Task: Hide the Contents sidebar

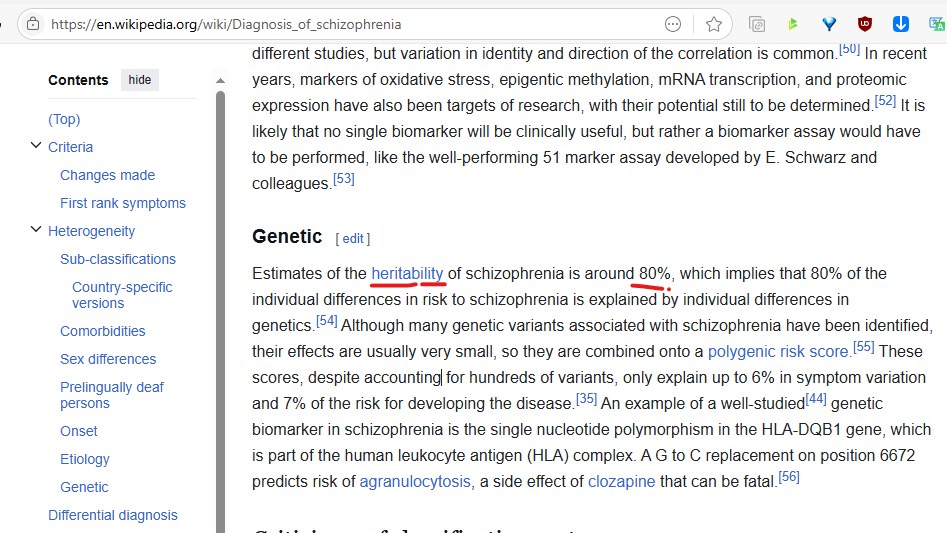Action: click(x=140, y=80)
